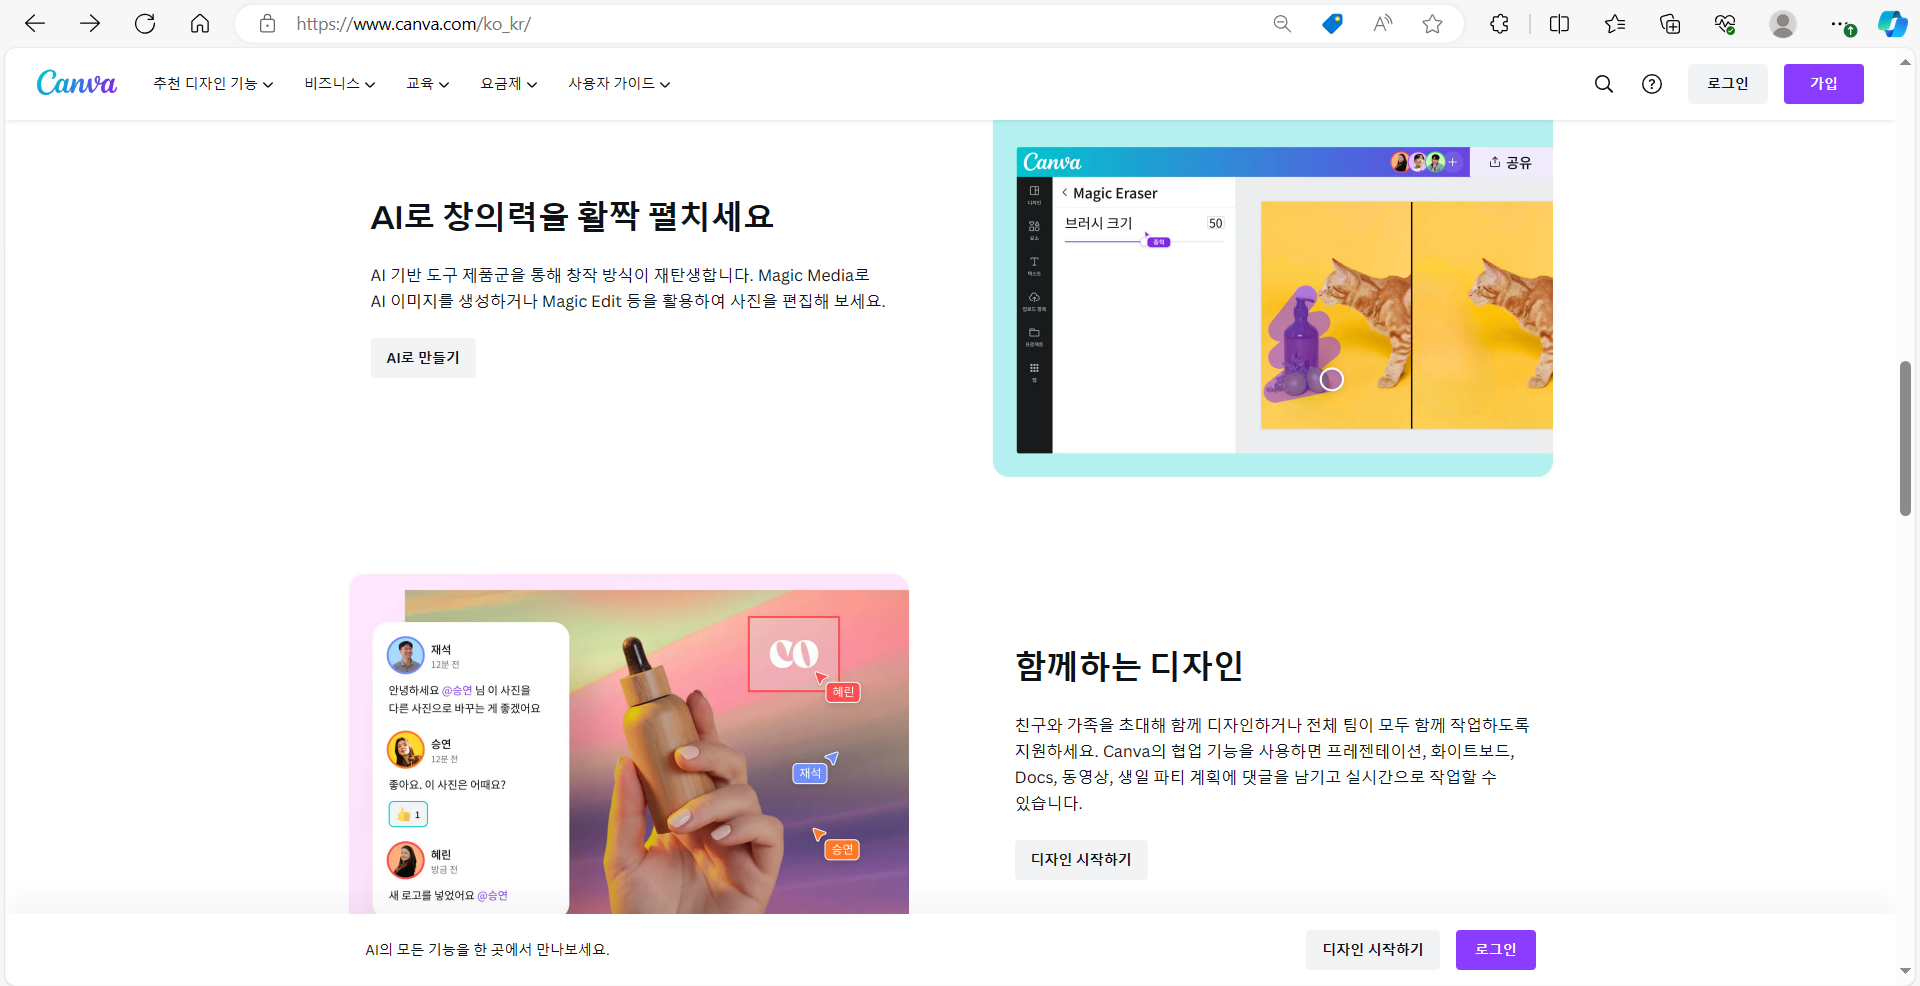The height and width of the screenshot is (986, 1920).
Task: Click the 함께하는 디자인 heading
Action: click(1129, 666)
